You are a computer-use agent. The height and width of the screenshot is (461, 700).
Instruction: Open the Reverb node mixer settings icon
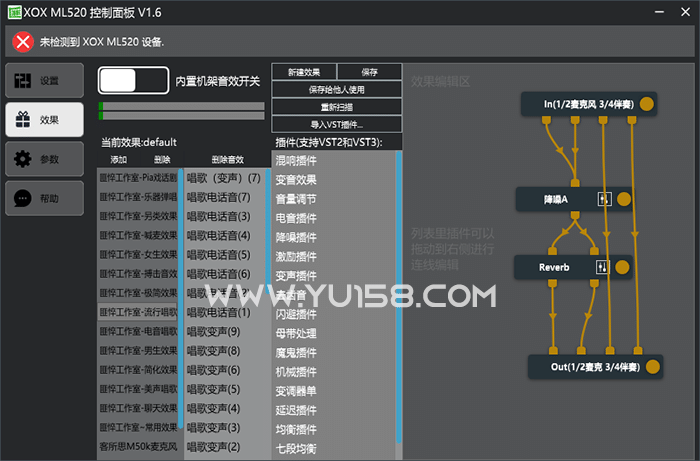pyautogui.click(x=603, y=267)
